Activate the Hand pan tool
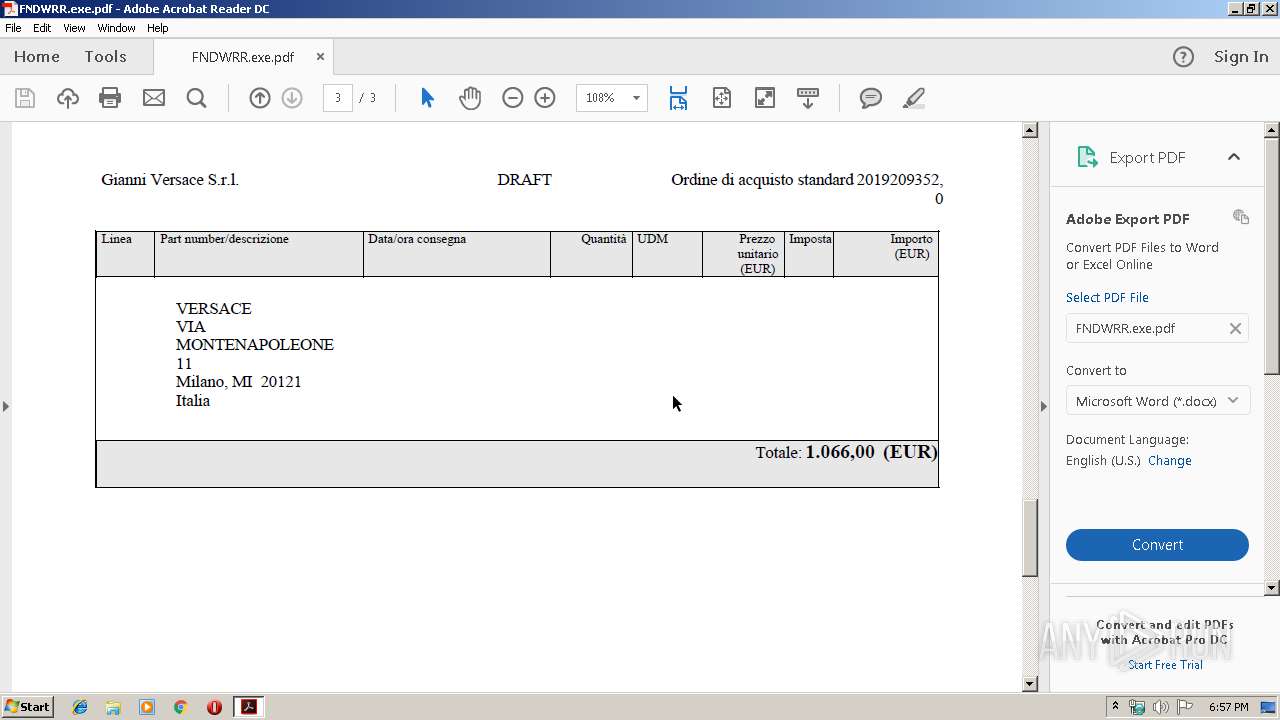The image size is (1280, 720). [x=470, y=98]
